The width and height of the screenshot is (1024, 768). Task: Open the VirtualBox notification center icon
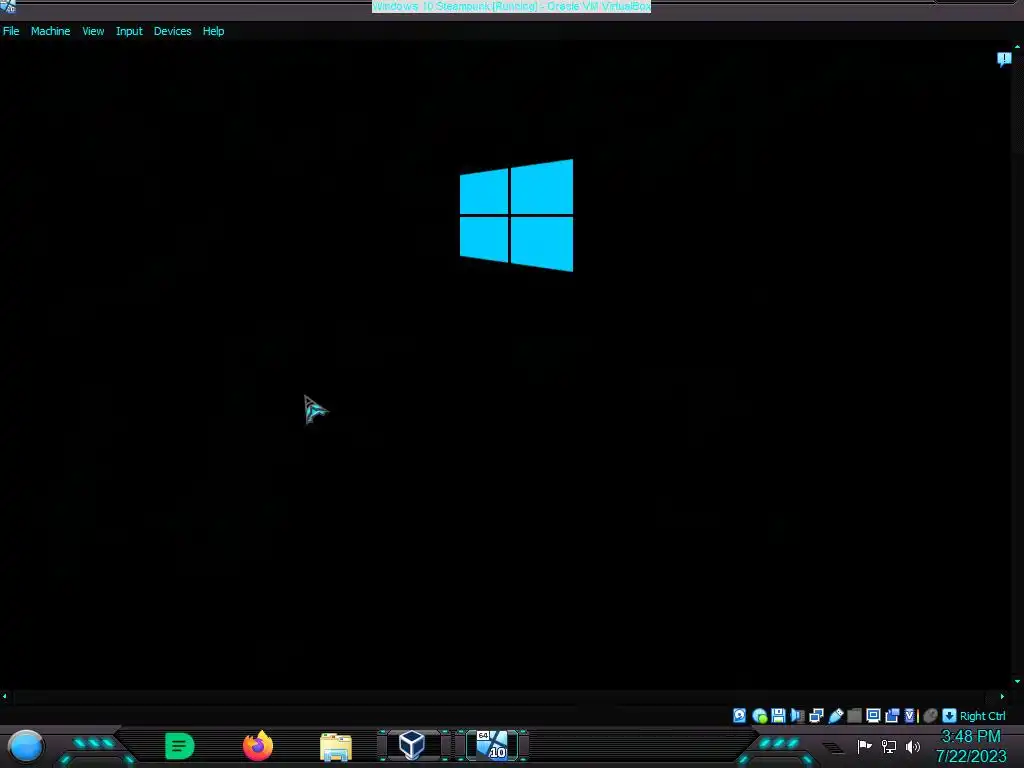[1004, 59]
